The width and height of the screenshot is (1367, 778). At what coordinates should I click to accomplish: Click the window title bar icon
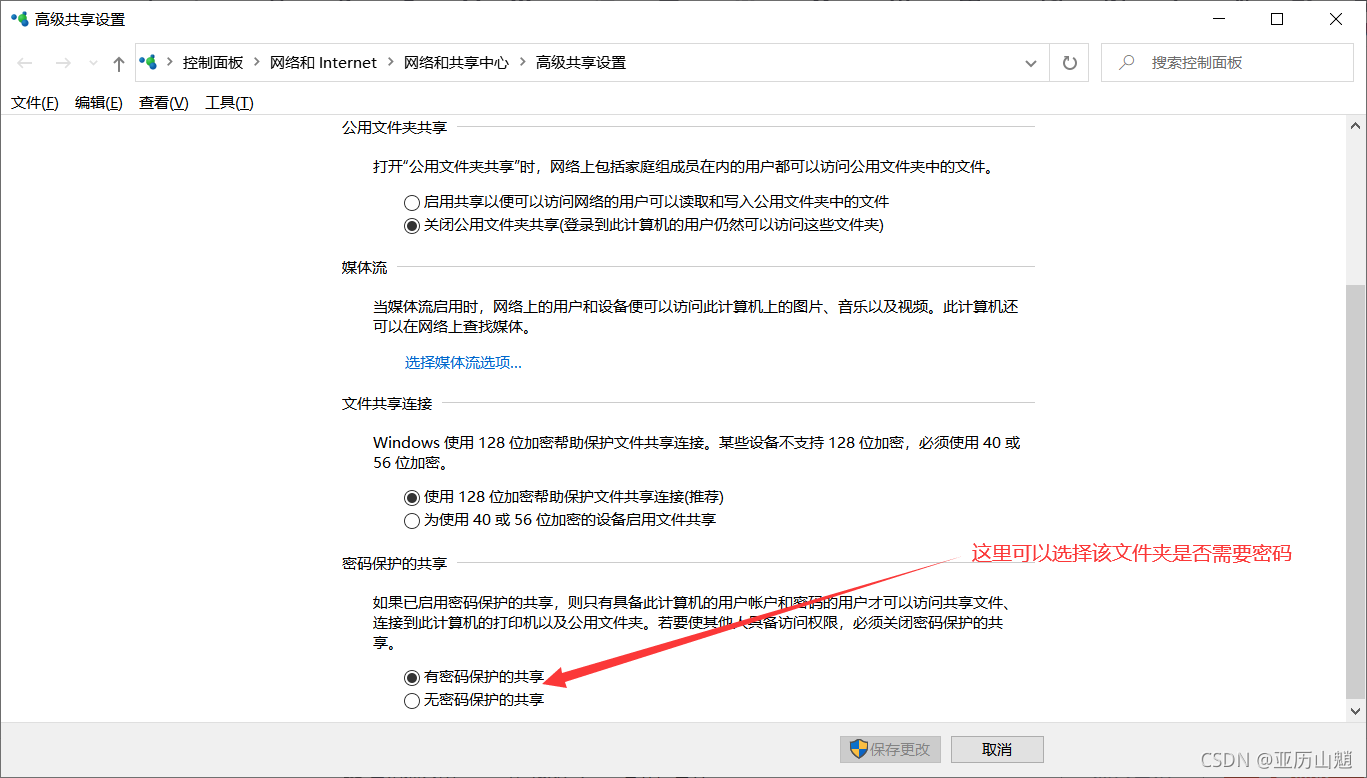coord(20,19)
